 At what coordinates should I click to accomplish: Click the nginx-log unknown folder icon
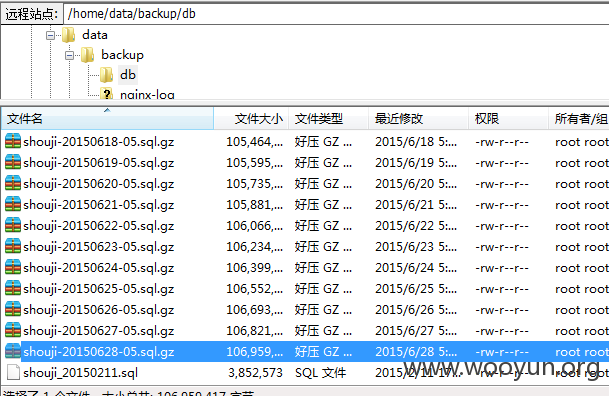pos(106,93)
